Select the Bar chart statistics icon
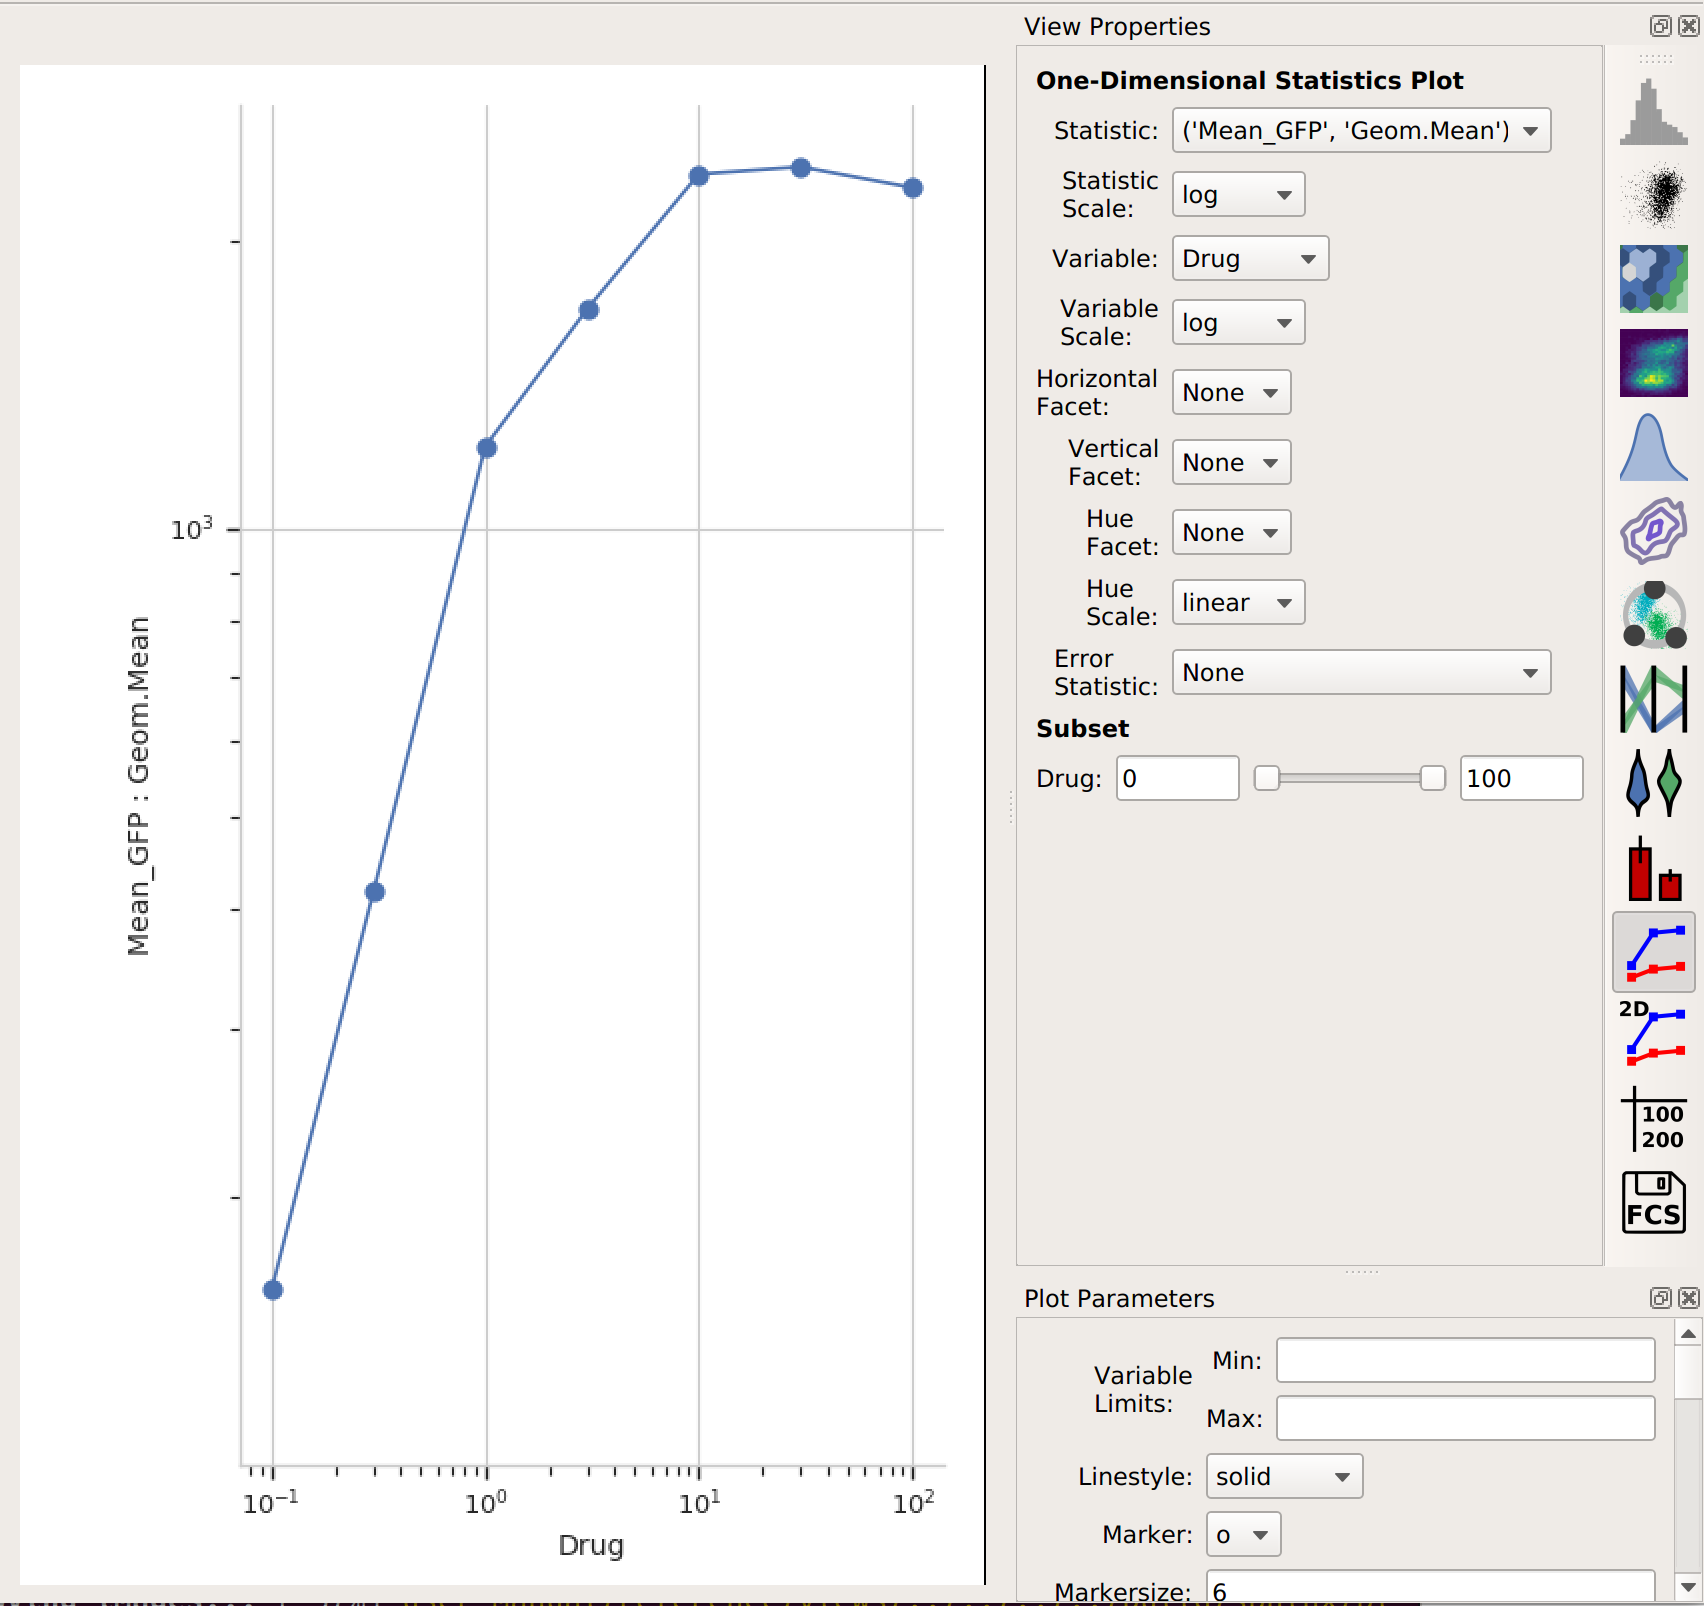 point(1653,867)
